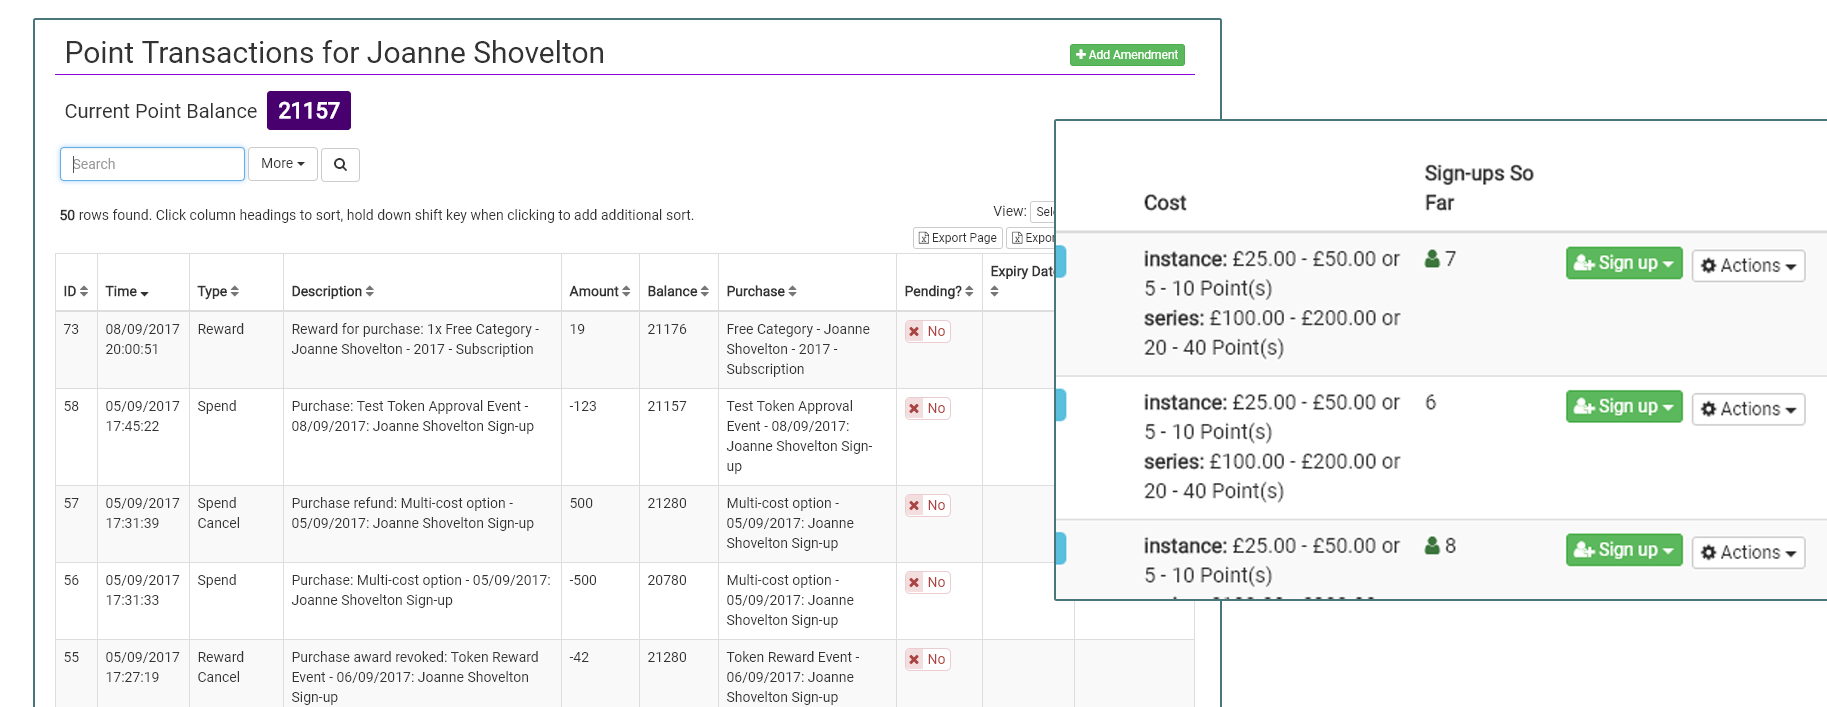1827x707 pixels.
Task: Toggle Pending 'No' for transaction 58
Action: coord(927,409)
